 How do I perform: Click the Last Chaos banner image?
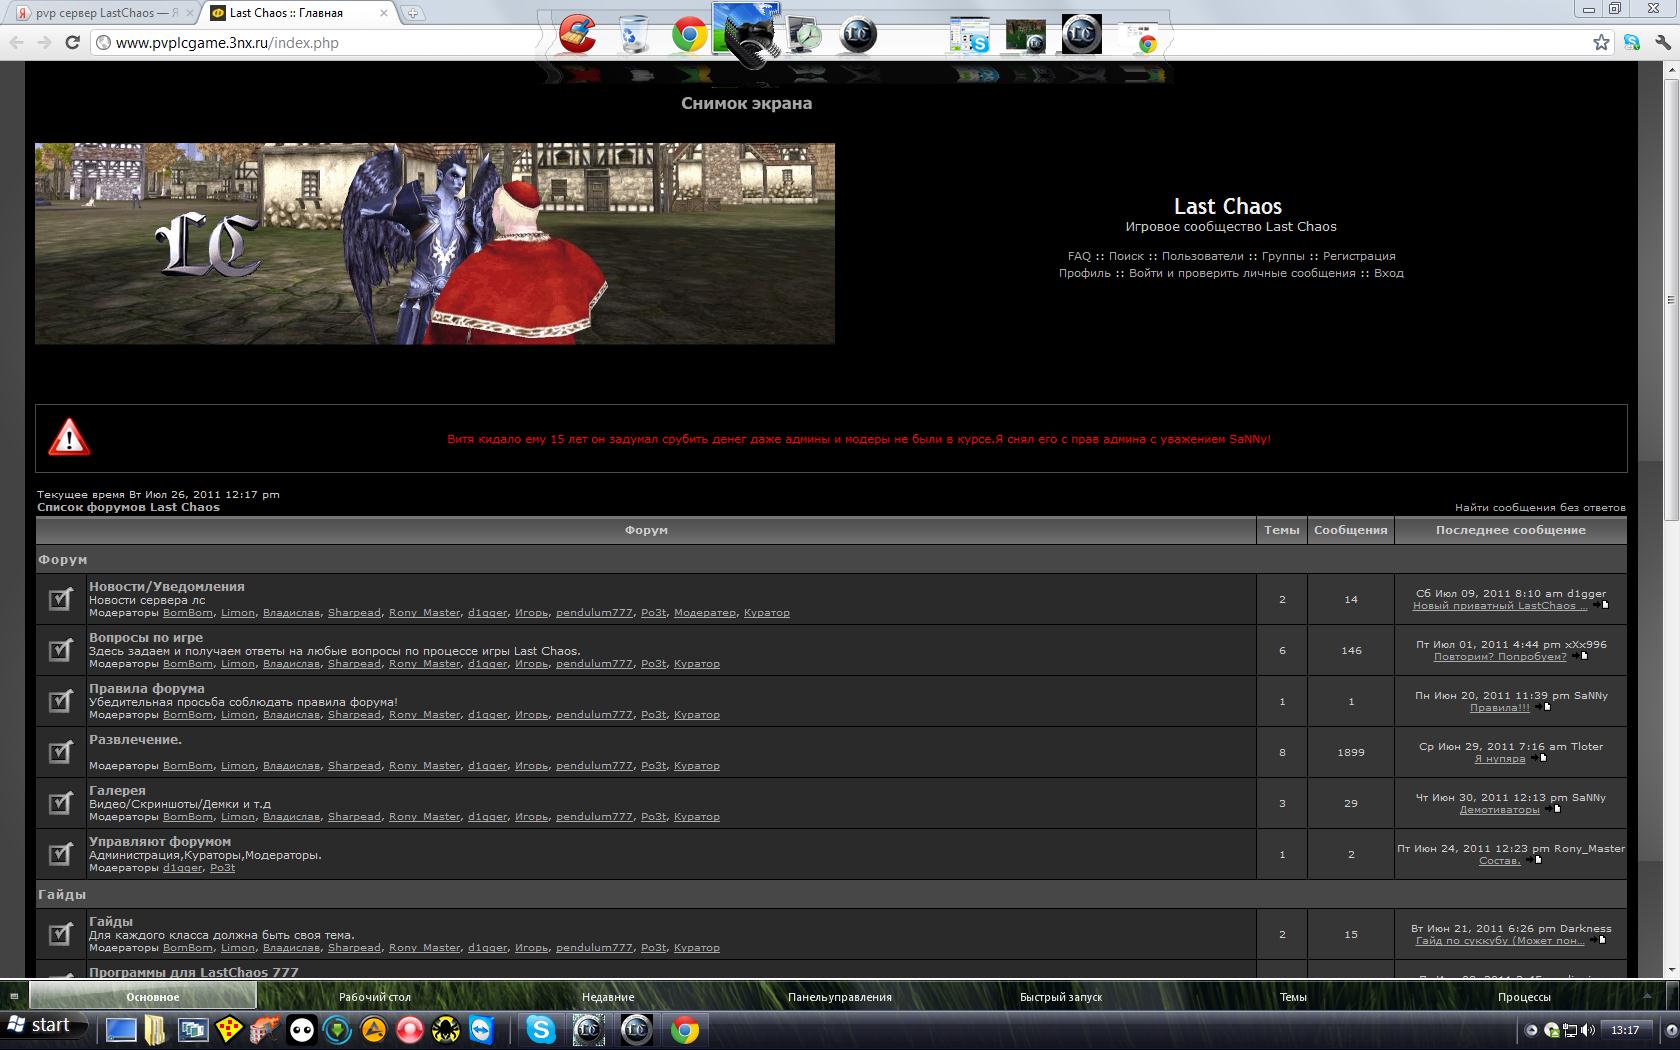tap(435, 244)
